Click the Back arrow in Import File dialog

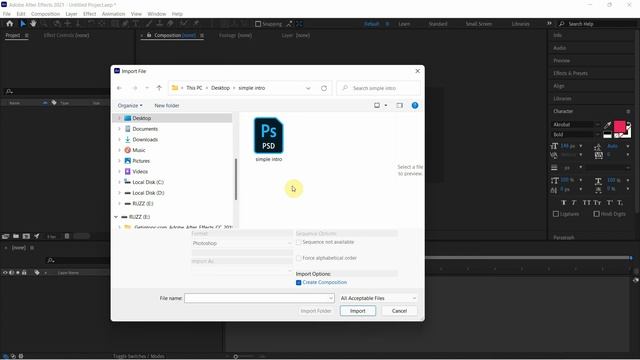[x=120, y=88]
